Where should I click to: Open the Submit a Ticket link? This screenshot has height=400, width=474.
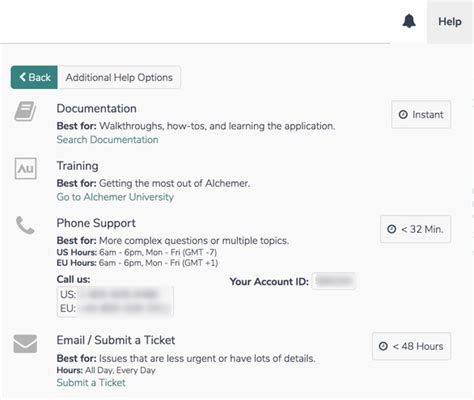[91, 383]
